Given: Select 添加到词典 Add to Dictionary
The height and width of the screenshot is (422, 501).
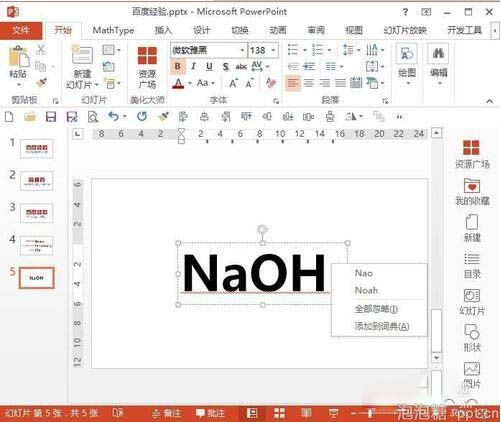Looking at the screenshot, I should coord(381,326).
